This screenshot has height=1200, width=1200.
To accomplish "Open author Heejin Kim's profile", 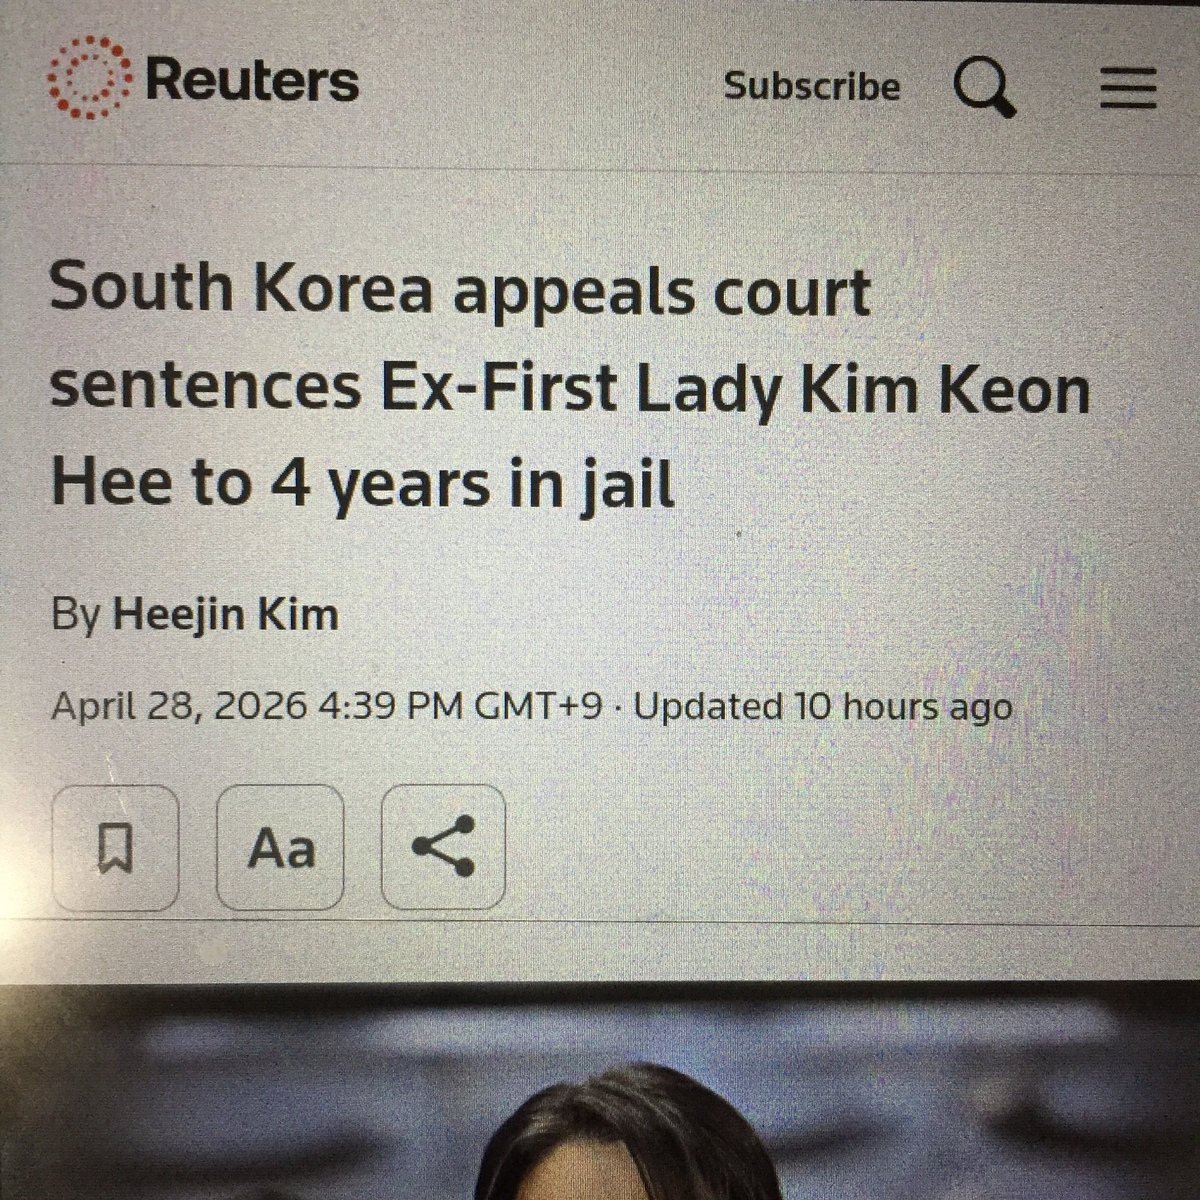I will click(226, 614).
